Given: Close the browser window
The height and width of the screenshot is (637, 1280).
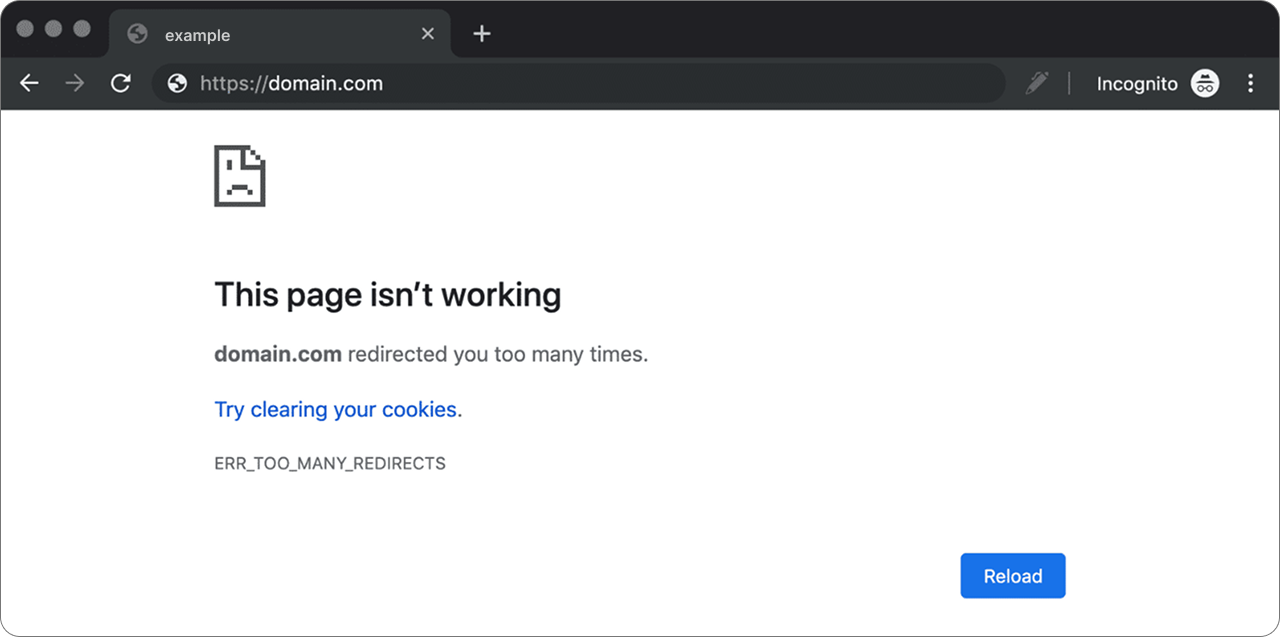Looking at the screenshot, I should (x=26, y=29).
